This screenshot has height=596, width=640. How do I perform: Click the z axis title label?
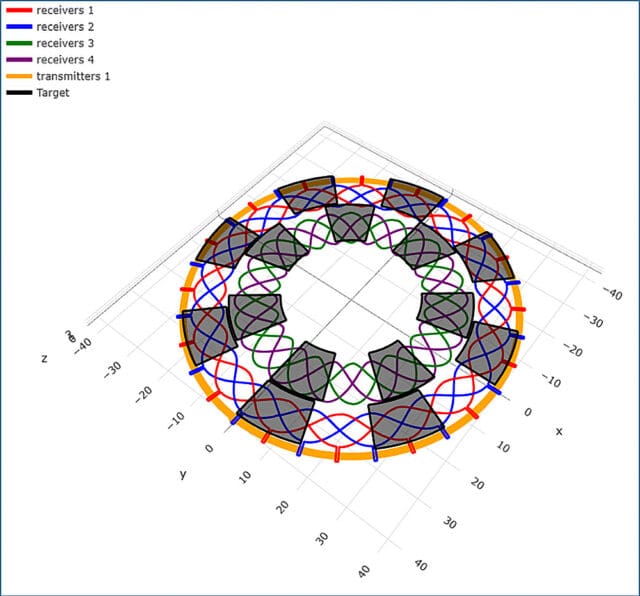tap(44, 358)
